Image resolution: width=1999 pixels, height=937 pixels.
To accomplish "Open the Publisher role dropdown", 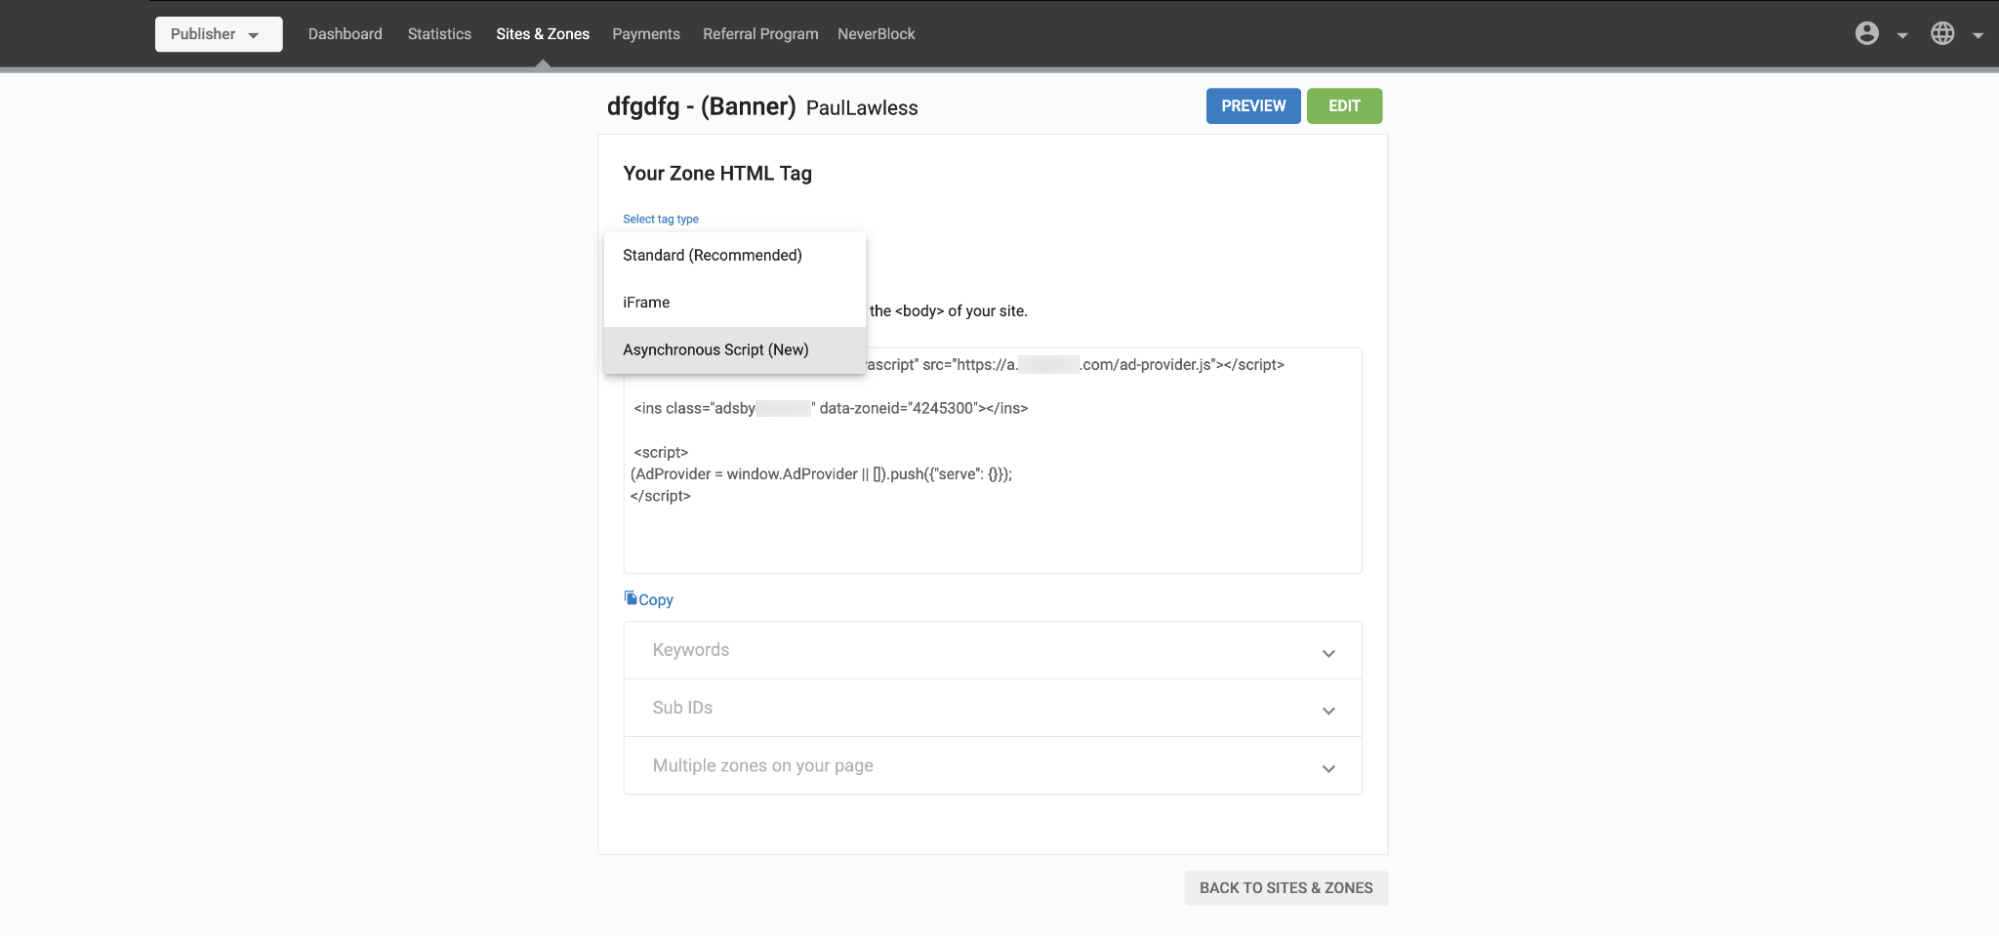I will [x=218, y=34].
